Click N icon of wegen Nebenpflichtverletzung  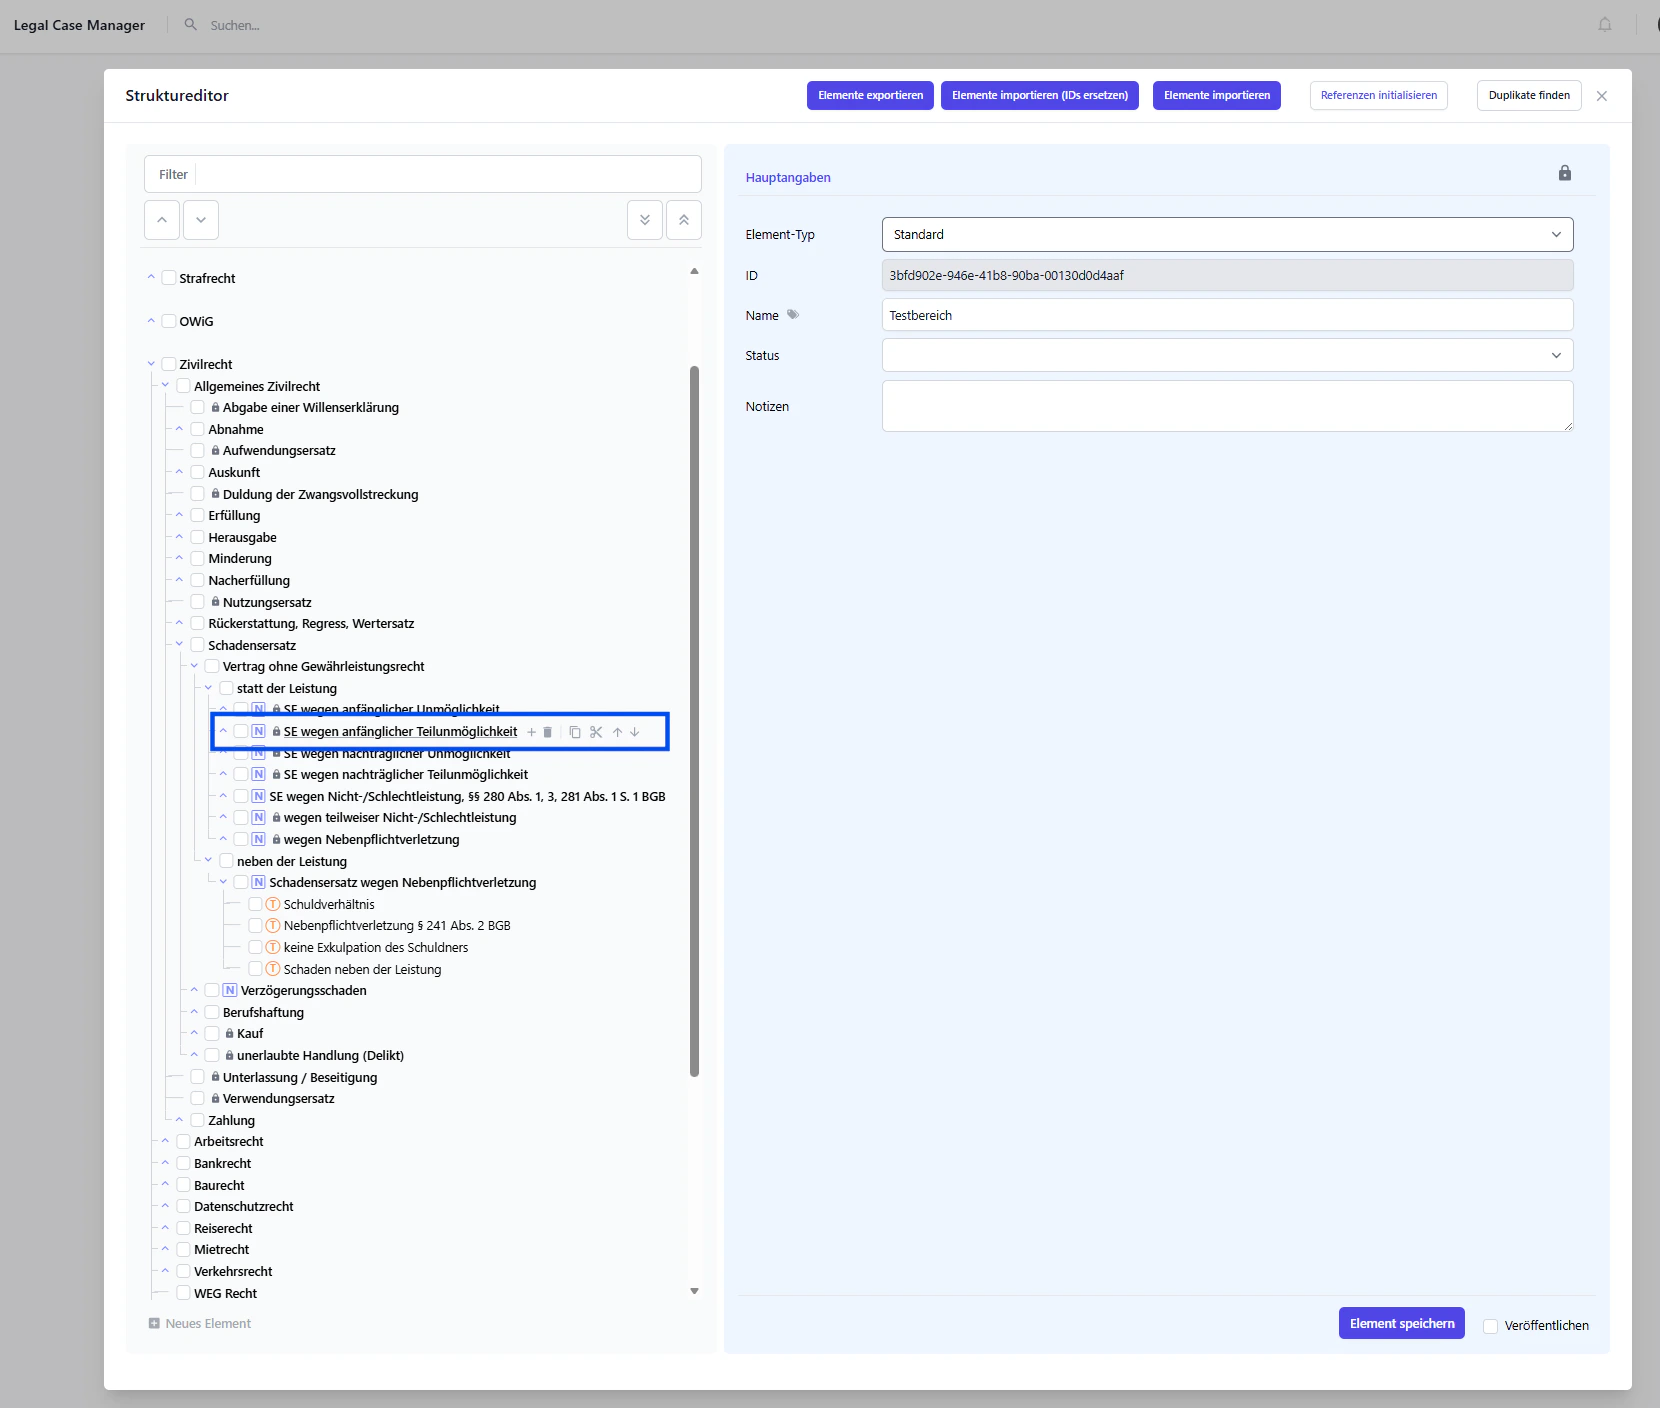click(258, 839)
